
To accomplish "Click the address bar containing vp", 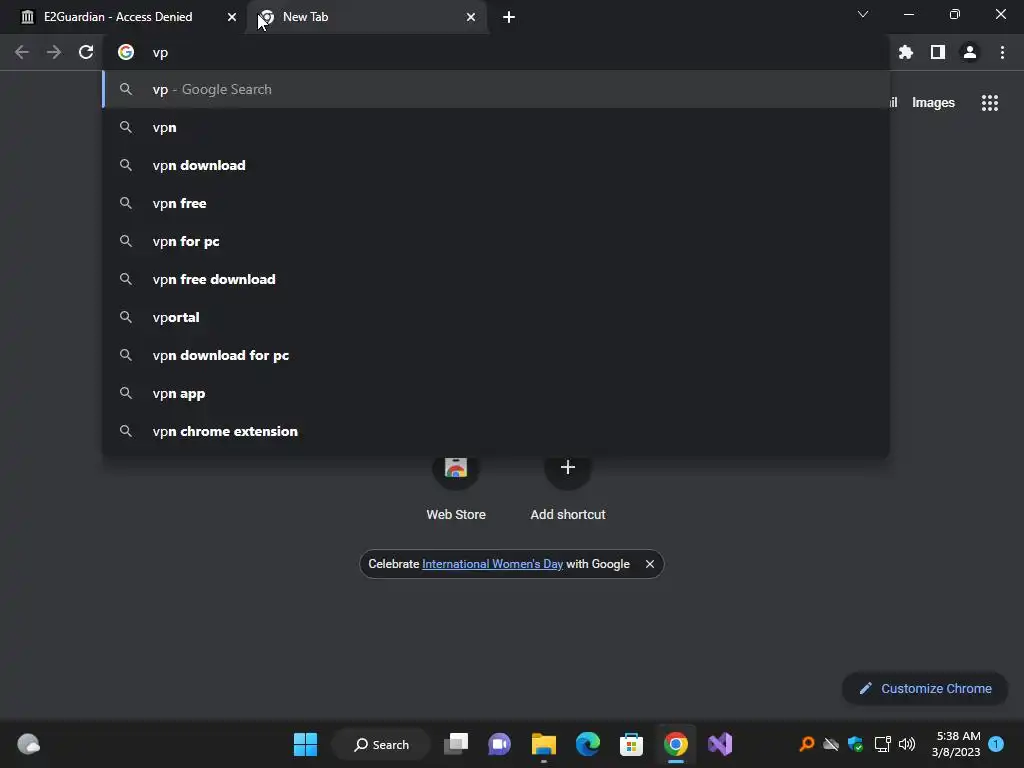I will pyautogui.click(x=496, y=52).
